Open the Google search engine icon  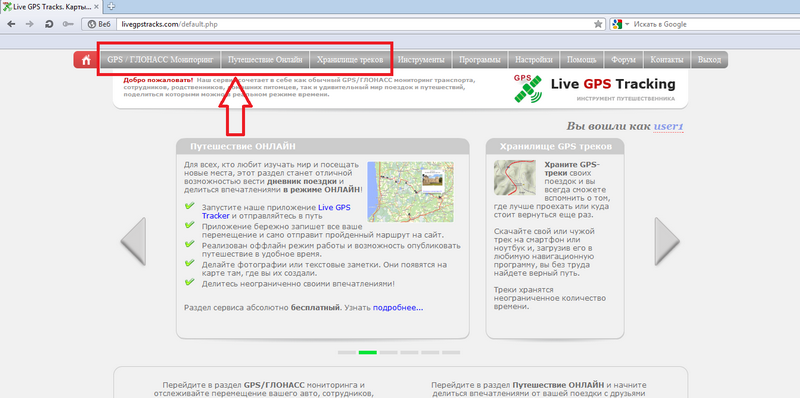(x=617, y=24)
